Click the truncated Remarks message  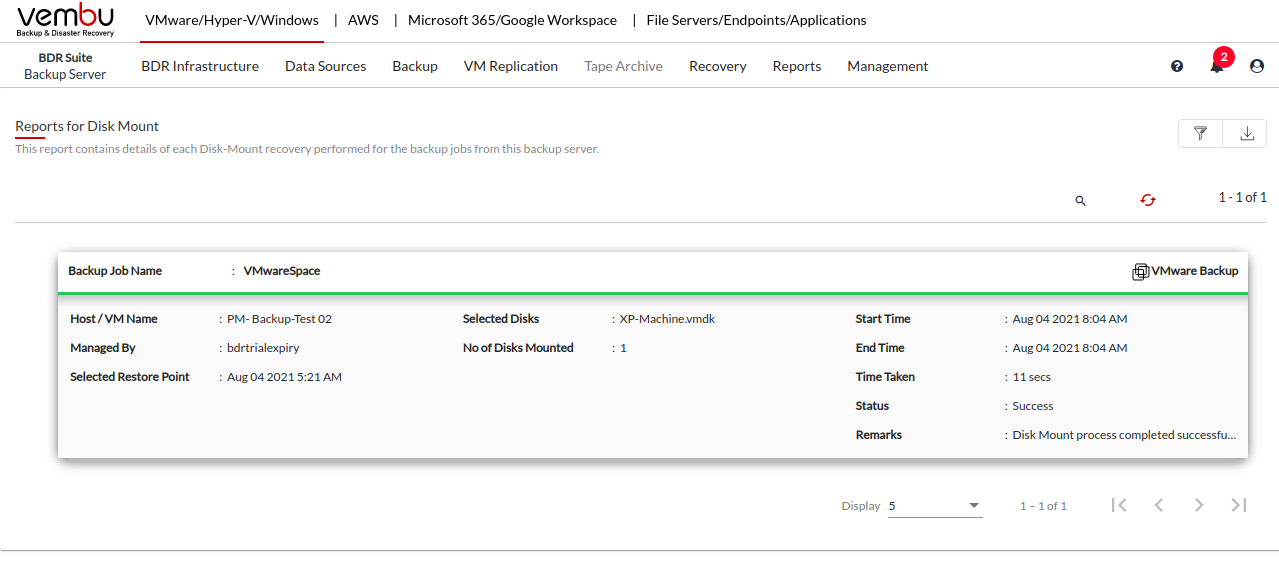[1125, 435]
